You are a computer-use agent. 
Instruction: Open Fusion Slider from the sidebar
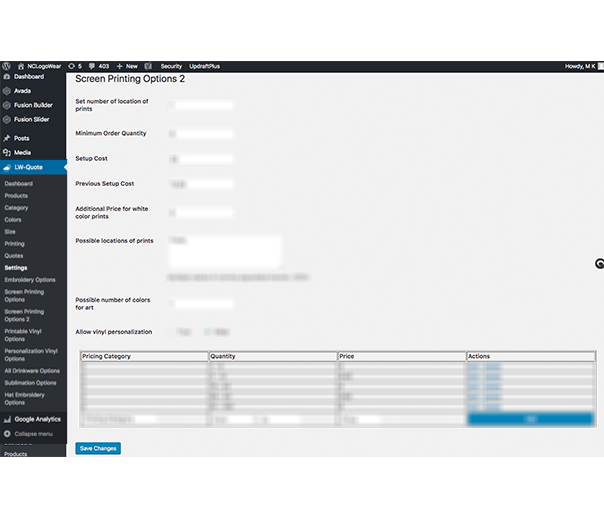point(32,119)
